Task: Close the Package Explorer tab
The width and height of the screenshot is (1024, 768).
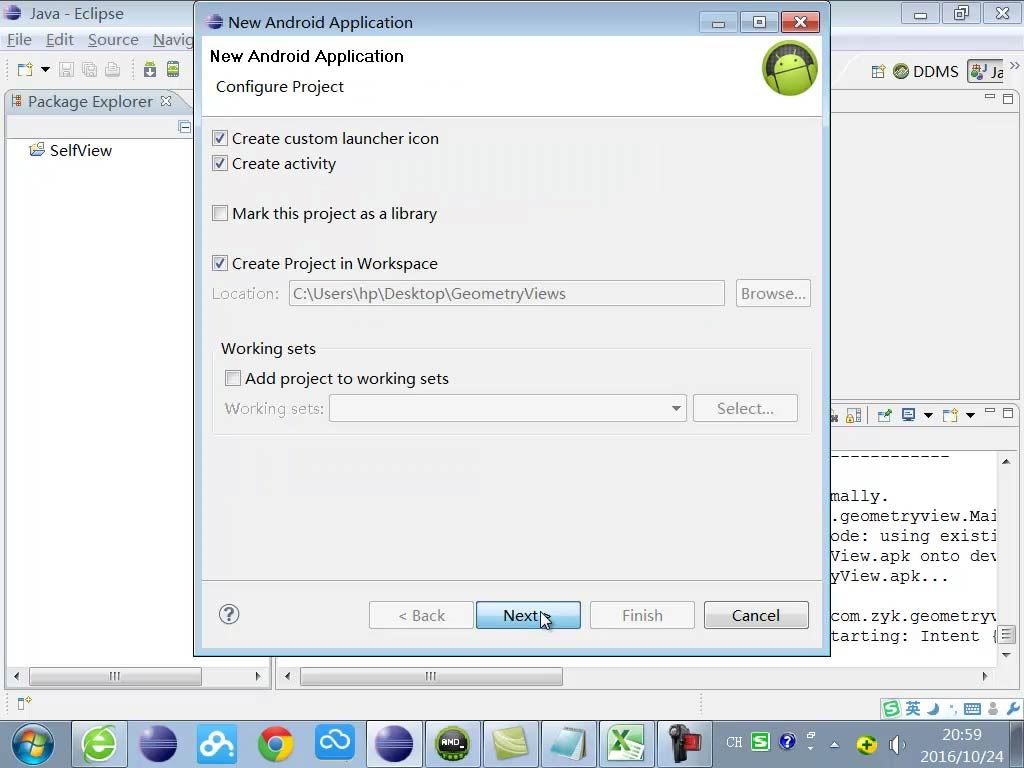Action: coord(166,101)
